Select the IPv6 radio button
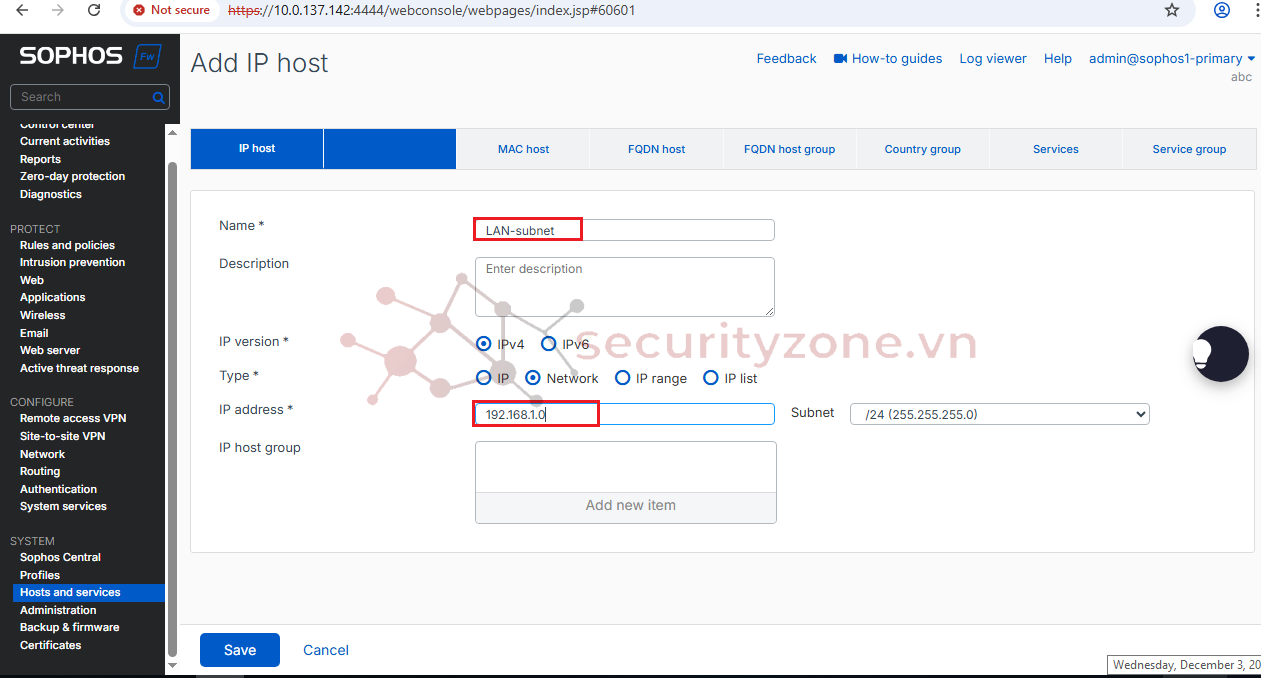Screen dimensions: 1261x678 (548, 344)
